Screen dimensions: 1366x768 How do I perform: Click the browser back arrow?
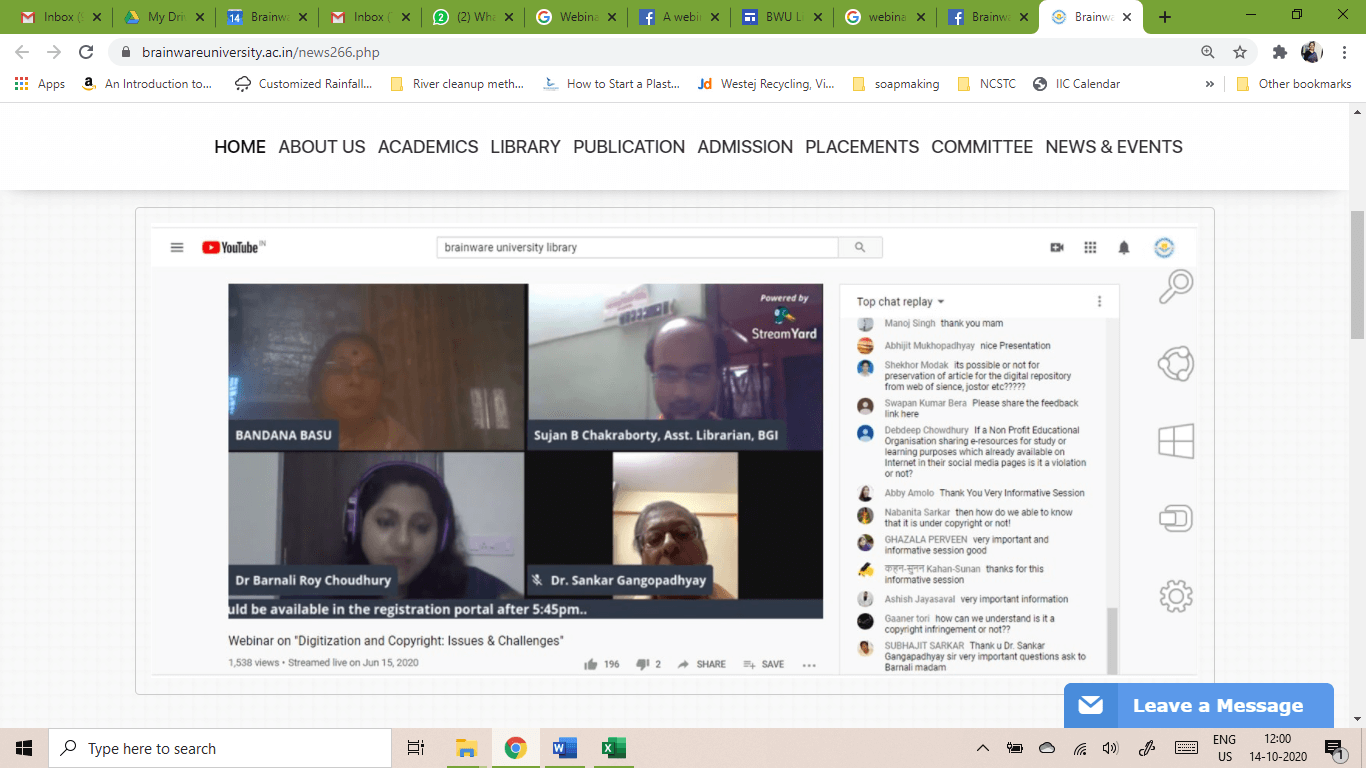tap(22, 52)
